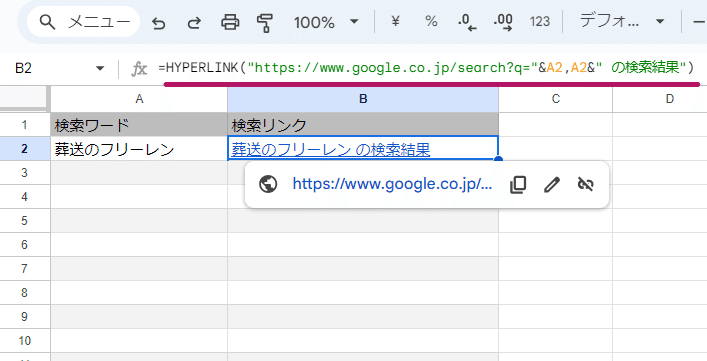Select column B header

click(x=363, y=99)
